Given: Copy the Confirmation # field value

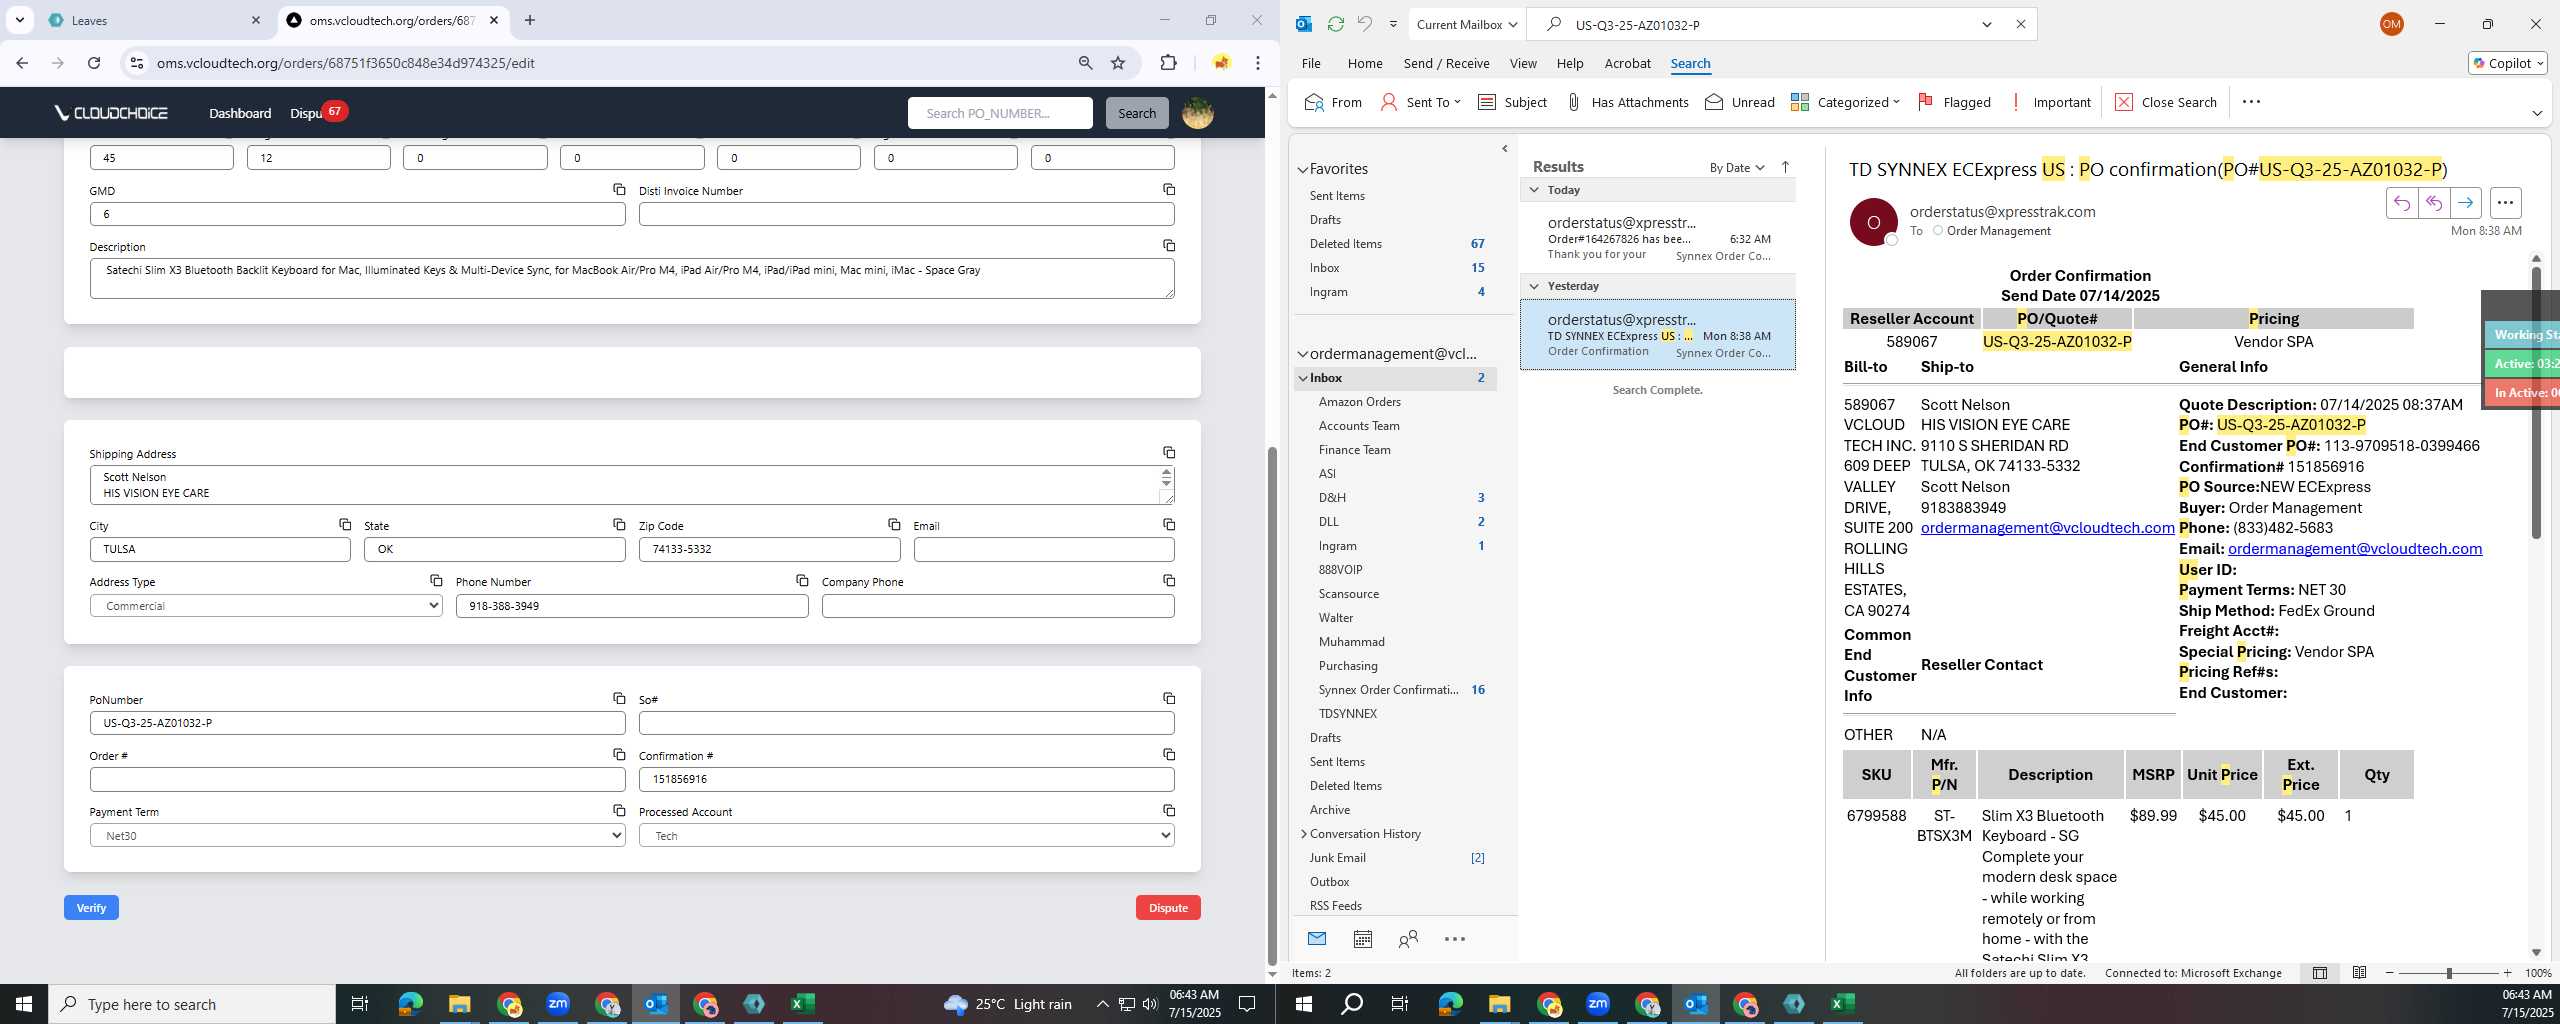Looking at the screenshot, I should tap(1169, 754).
